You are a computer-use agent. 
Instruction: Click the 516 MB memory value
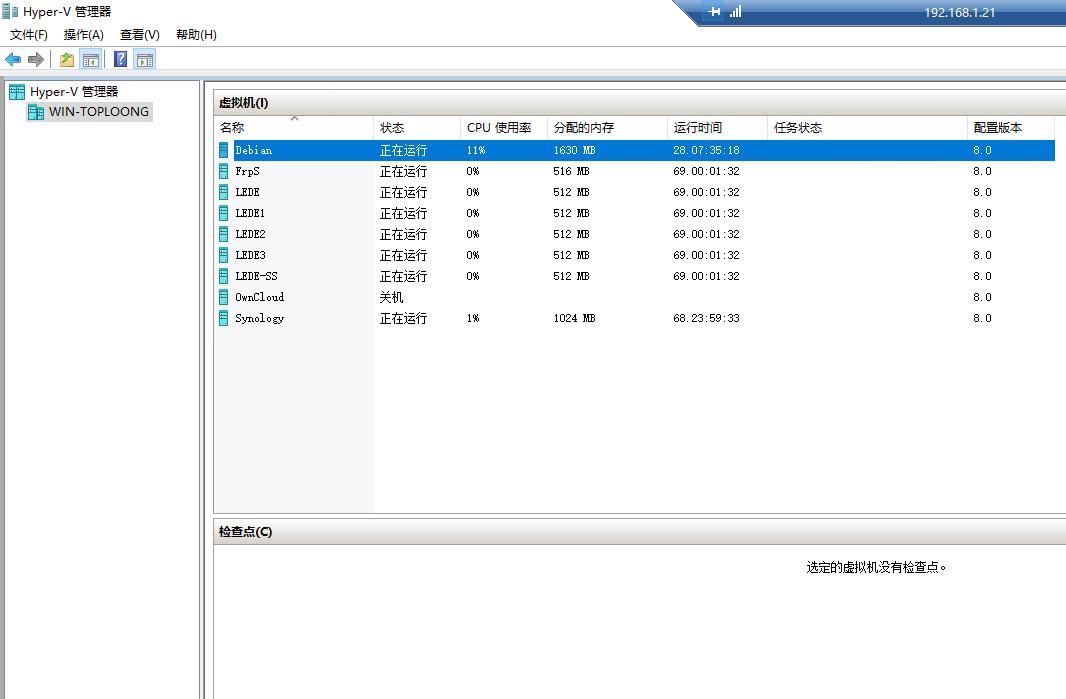(x=571, y=171)
